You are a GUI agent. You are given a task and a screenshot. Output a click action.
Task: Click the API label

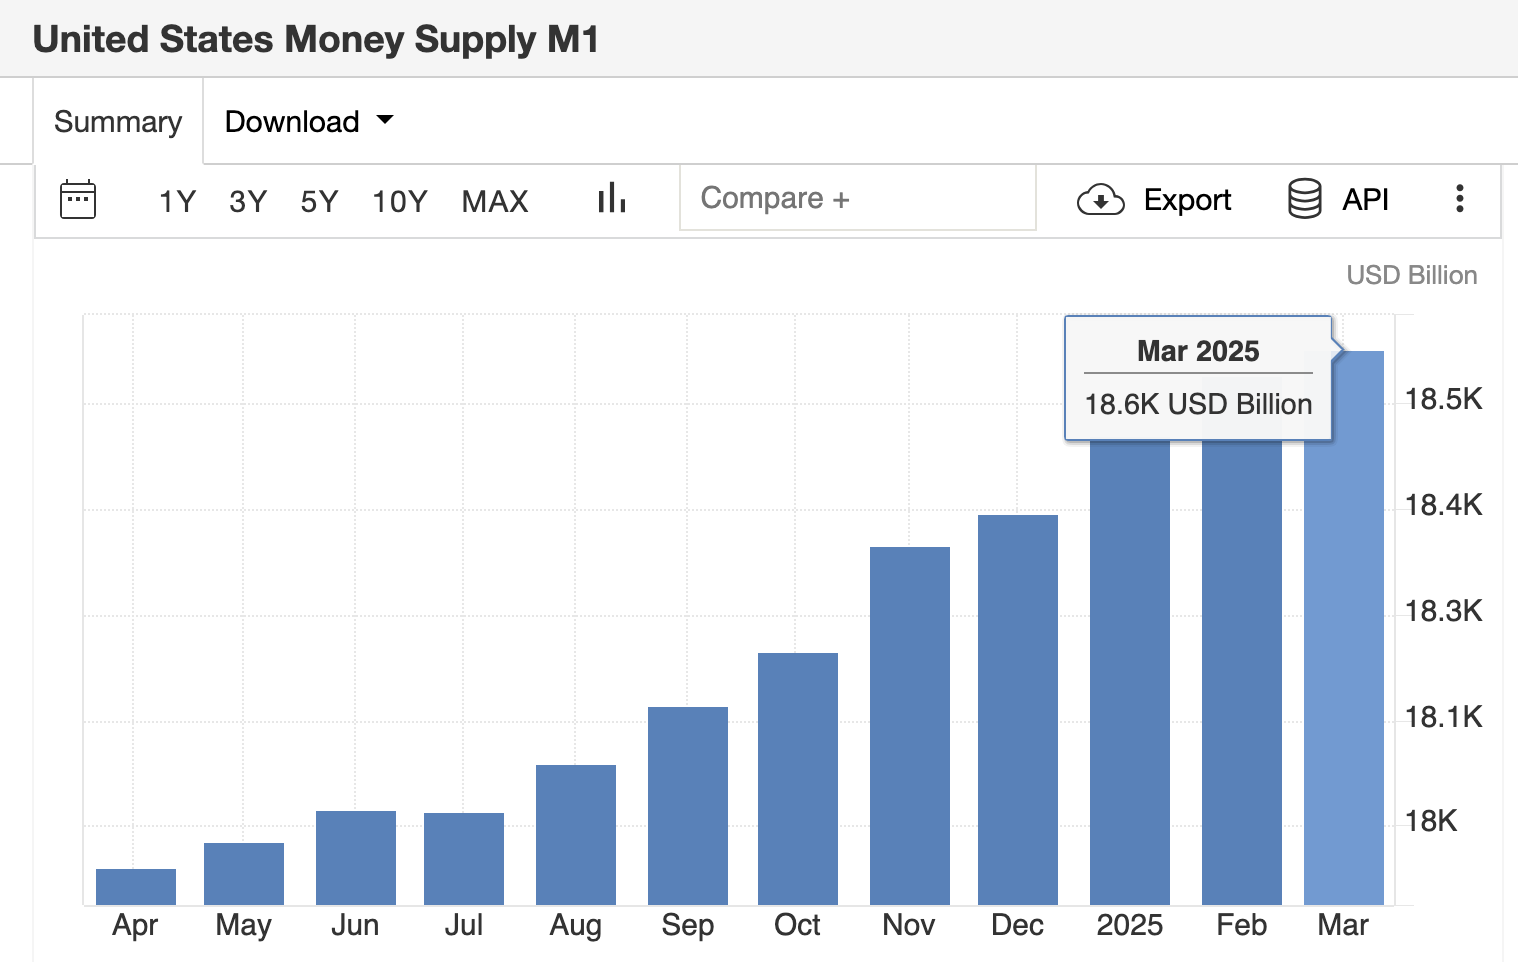tap(1365, 199)
